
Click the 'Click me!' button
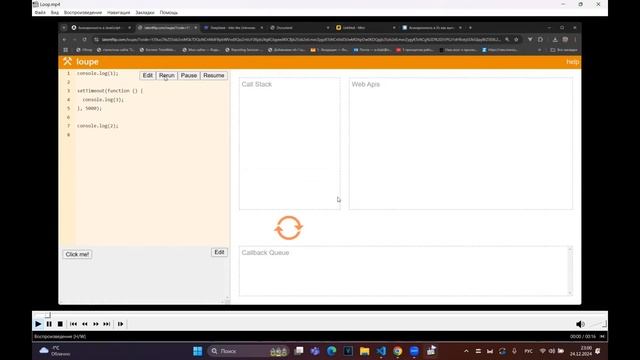tap(77, 254)
